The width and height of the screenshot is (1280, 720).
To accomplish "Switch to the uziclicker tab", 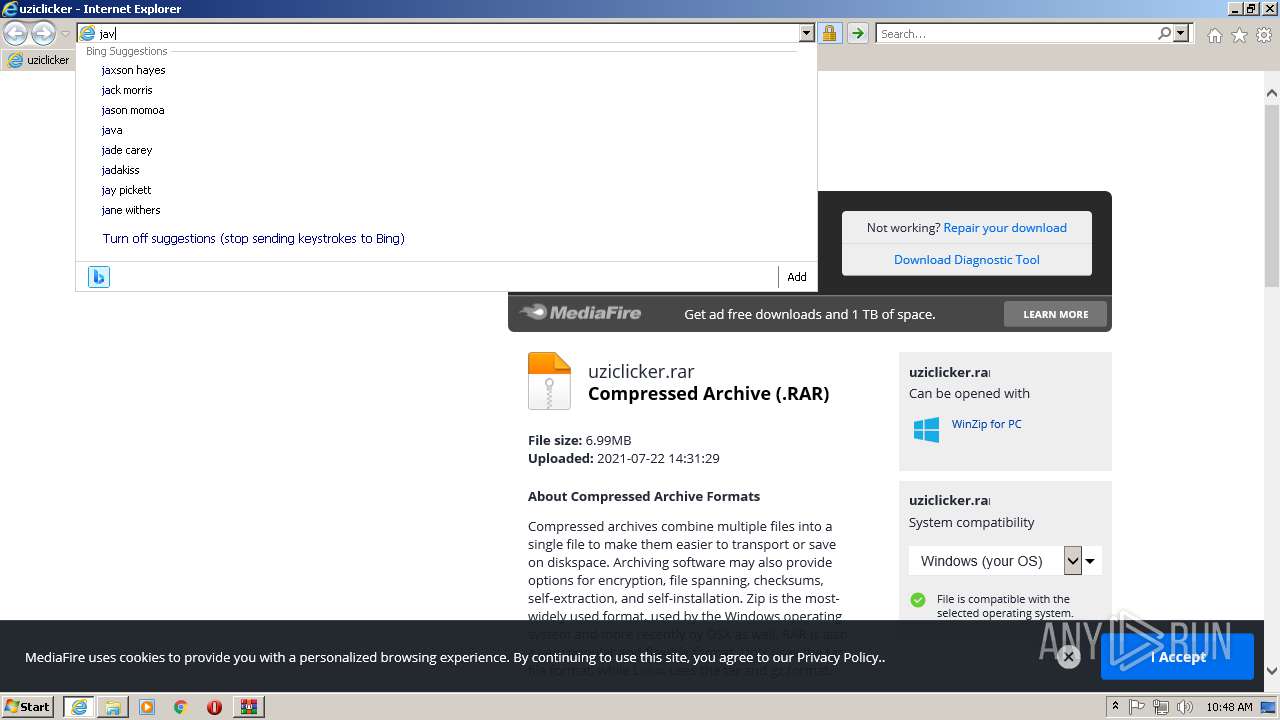I will point(39,59).
